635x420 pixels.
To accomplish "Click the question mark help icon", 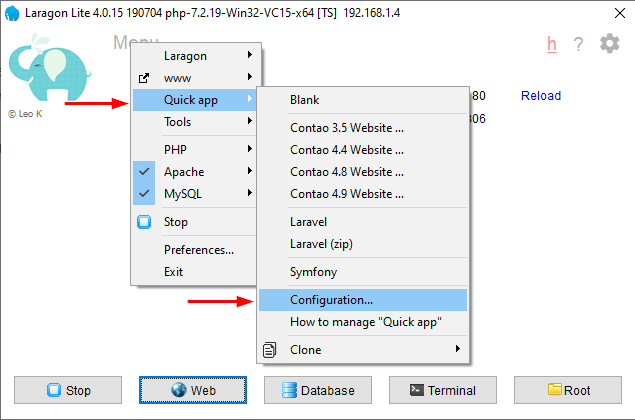I will click(578, 44).
